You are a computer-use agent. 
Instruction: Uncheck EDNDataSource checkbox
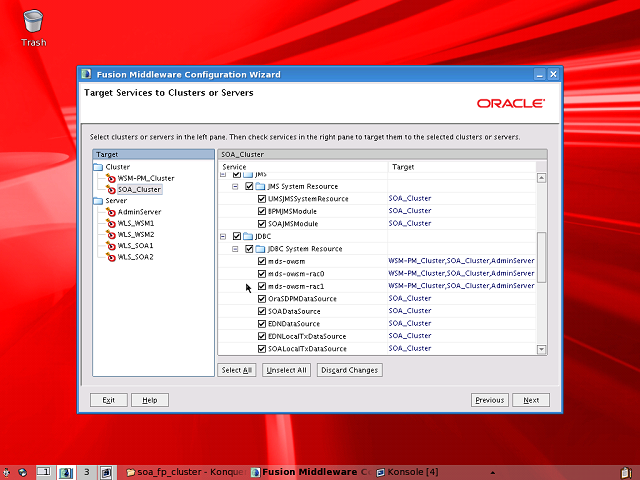click(x=262, y=324)
